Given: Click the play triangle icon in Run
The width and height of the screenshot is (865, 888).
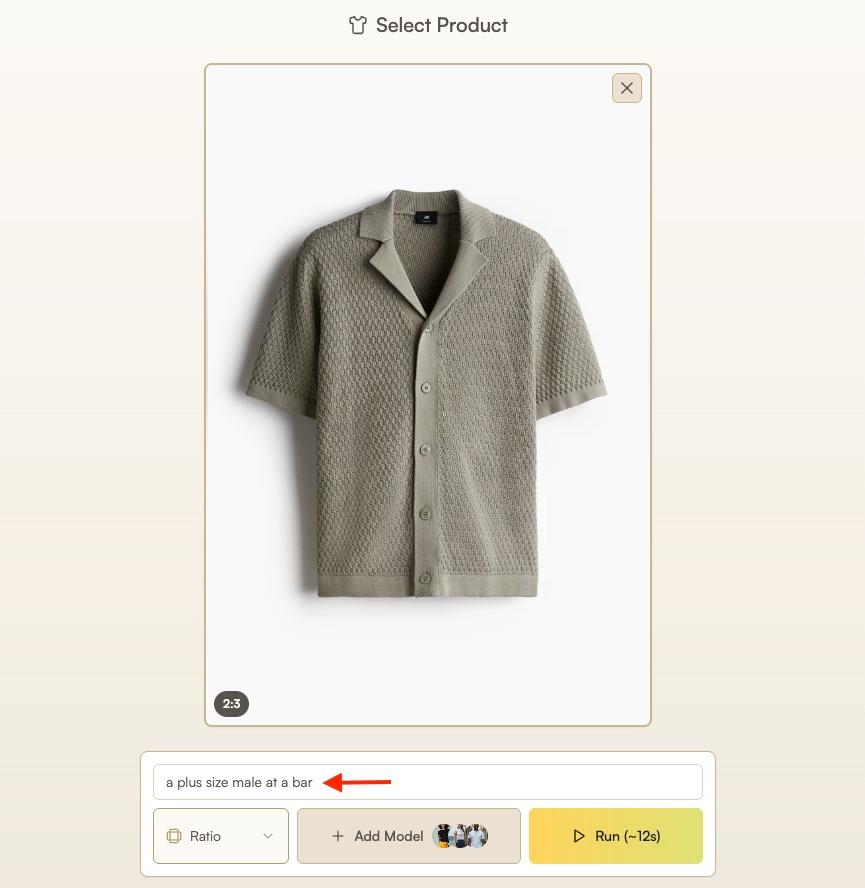Looking at the screenshot, I should tap(578, 836).
